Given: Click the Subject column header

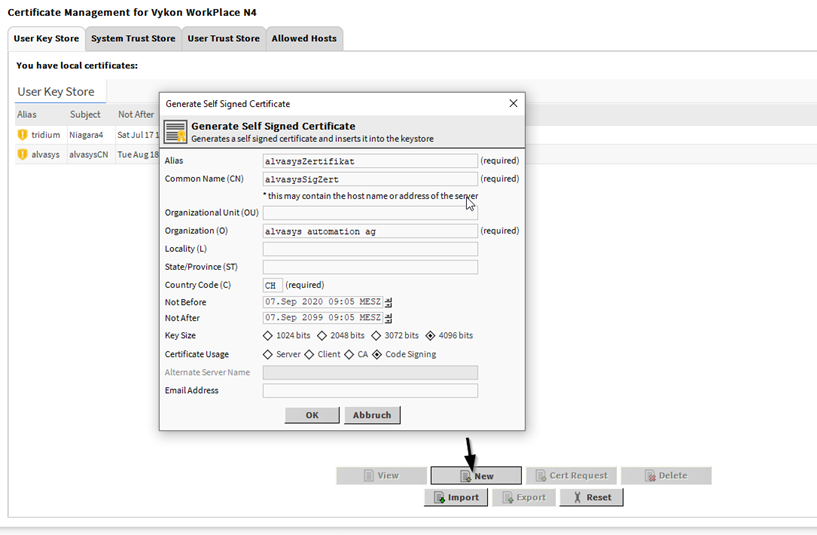Looking at the screenshot, I should click(85, 115).
